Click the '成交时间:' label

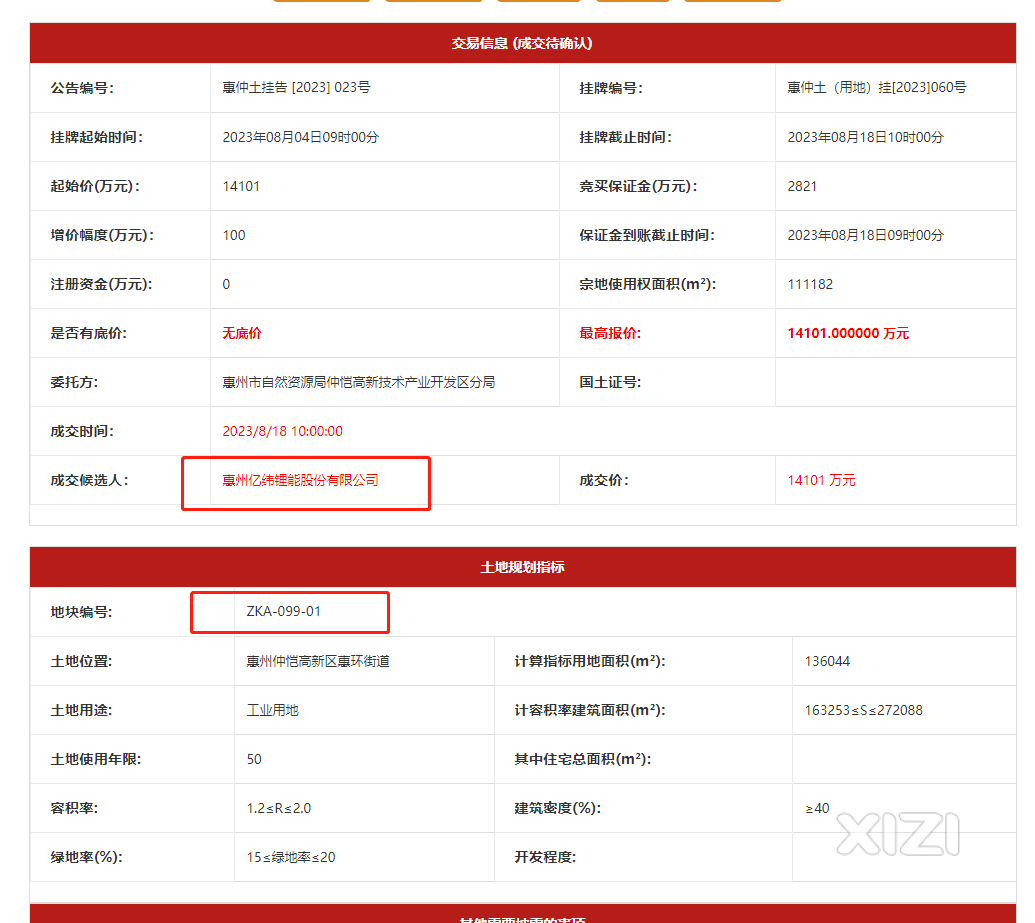point(83,431)
